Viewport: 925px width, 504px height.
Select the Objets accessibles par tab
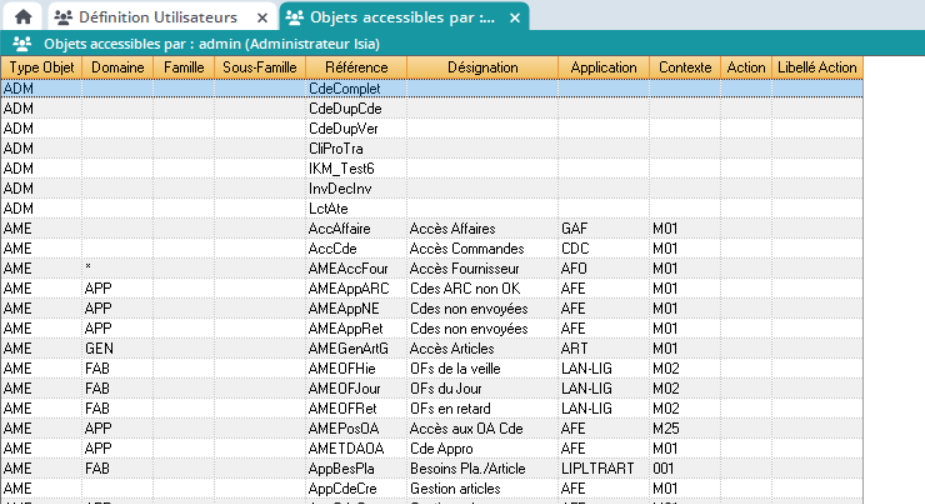(x=402, y=17)
